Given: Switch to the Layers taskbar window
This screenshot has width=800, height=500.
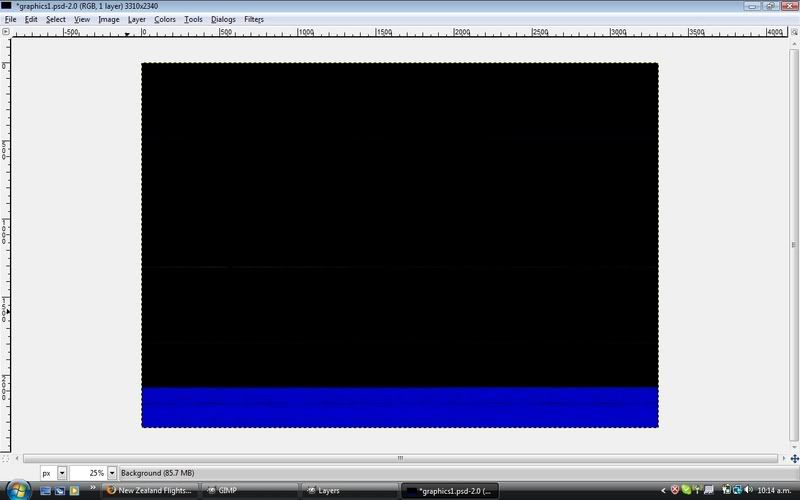Looking at the screenshot, I should (349, 490).
